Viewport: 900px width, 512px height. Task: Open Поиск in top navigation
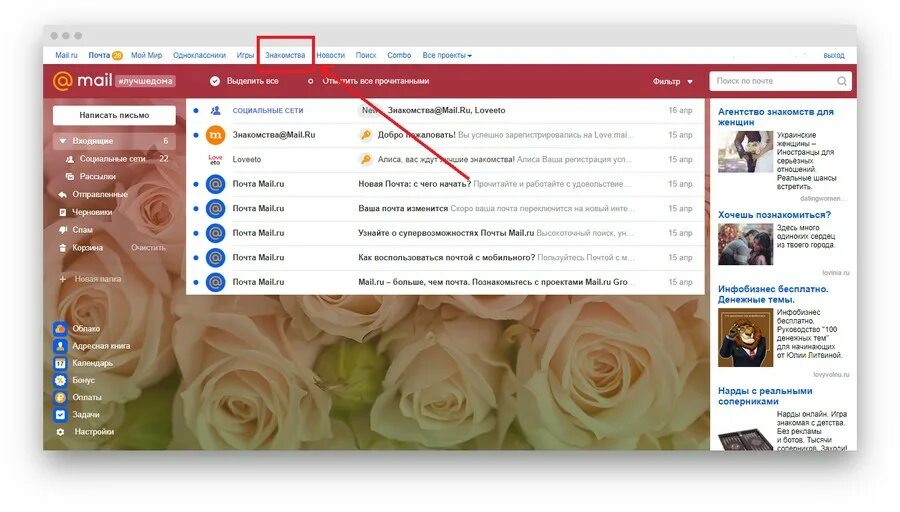[366, 56]
